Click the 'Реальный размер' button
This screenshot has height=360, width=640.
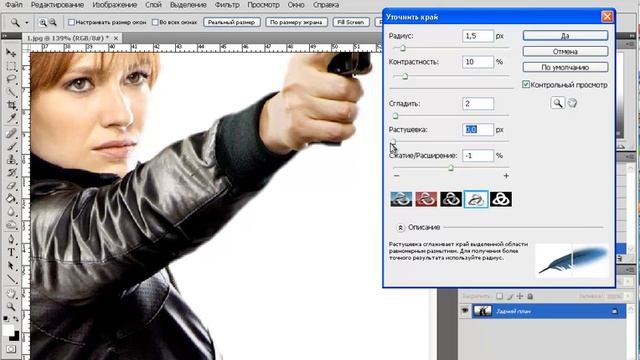231,22
